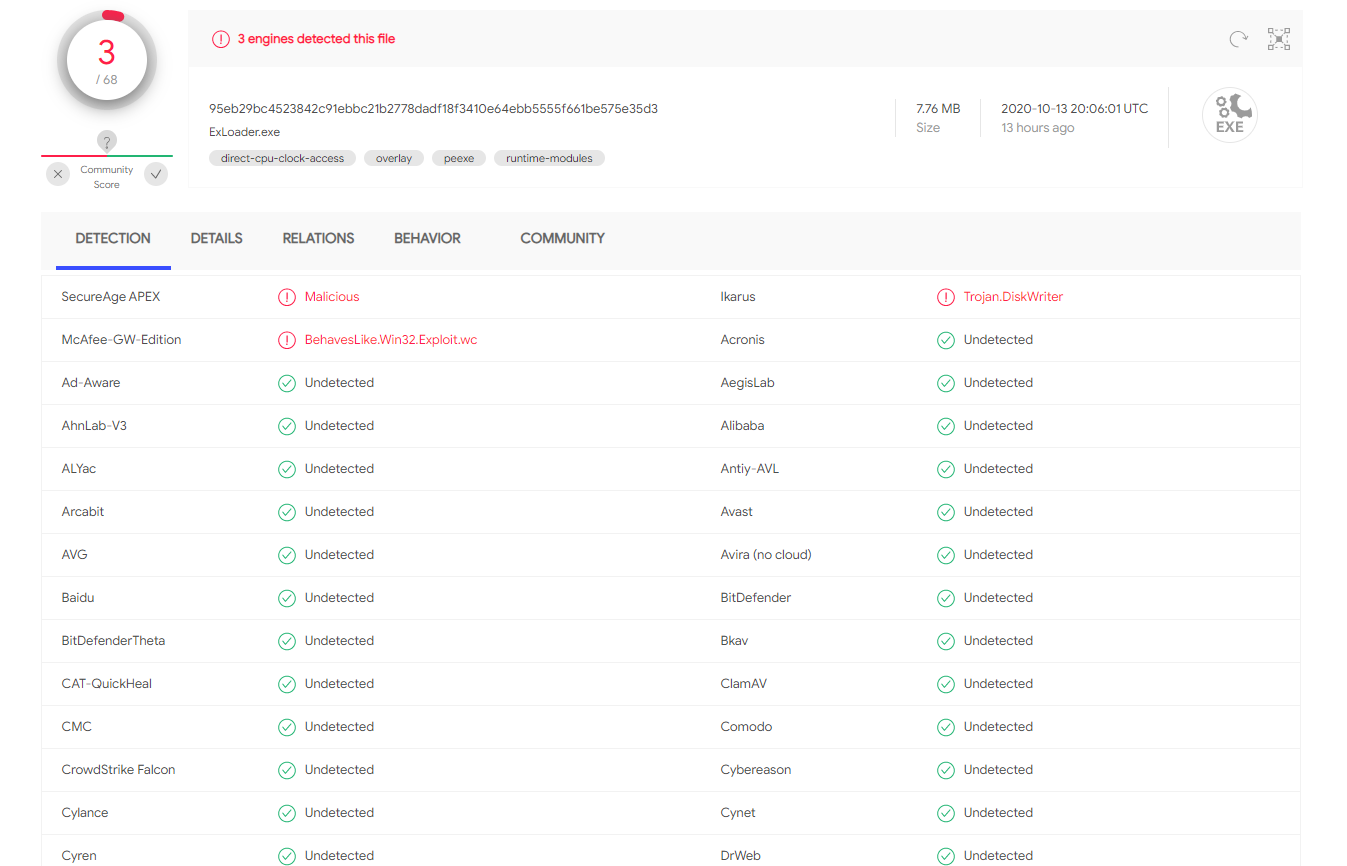Click the detection score circular gauge

[107, 61]
